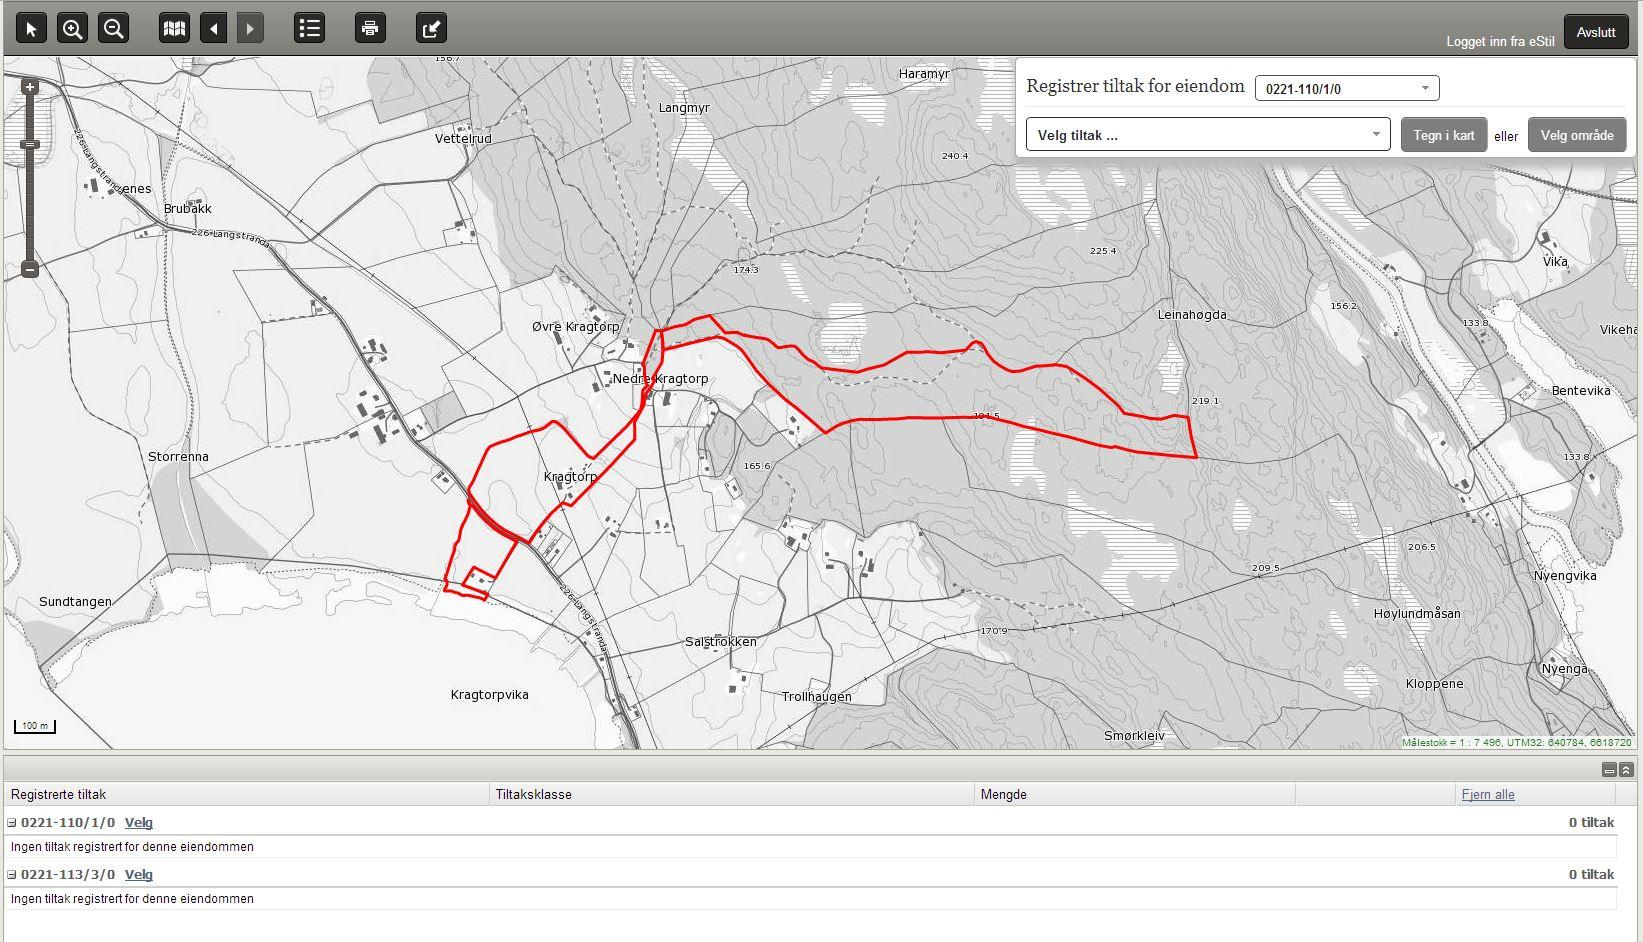Click the Høylundmåsan map label

tap(1417, 613)
